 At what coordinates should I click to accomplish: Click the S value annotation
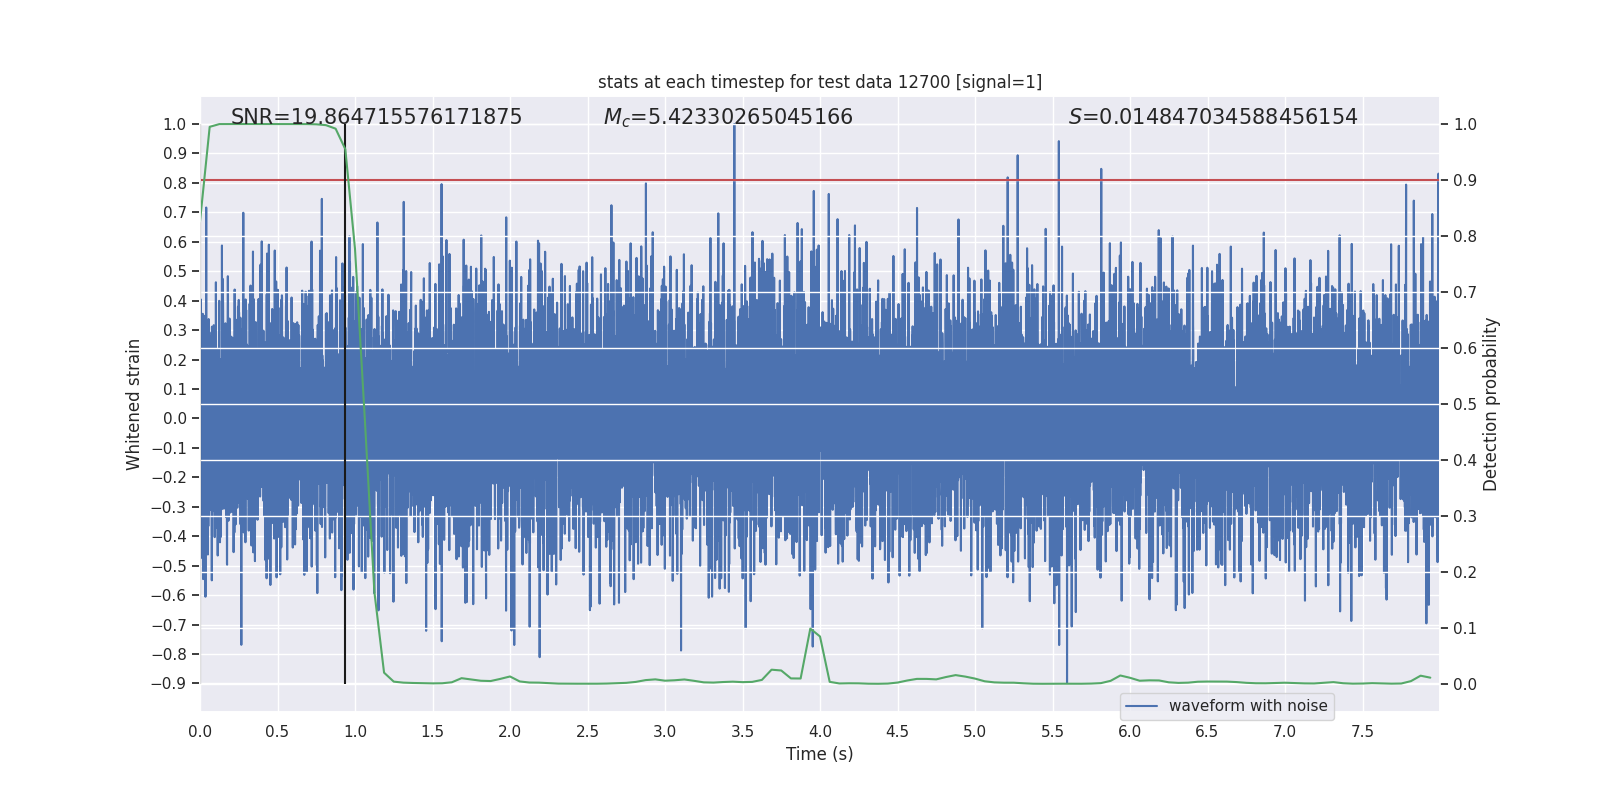point(1213,117)
